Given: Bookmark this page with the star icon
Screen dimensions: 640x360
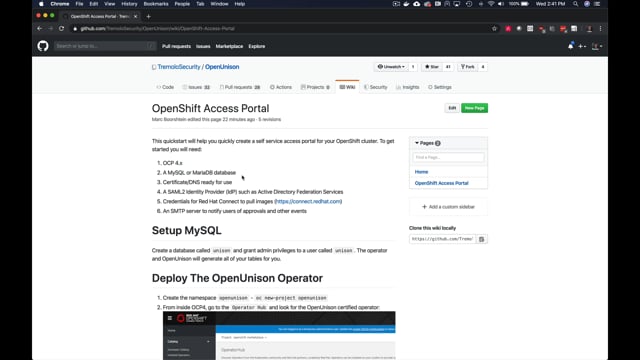Looking at the screenshot, I should 494,29.
